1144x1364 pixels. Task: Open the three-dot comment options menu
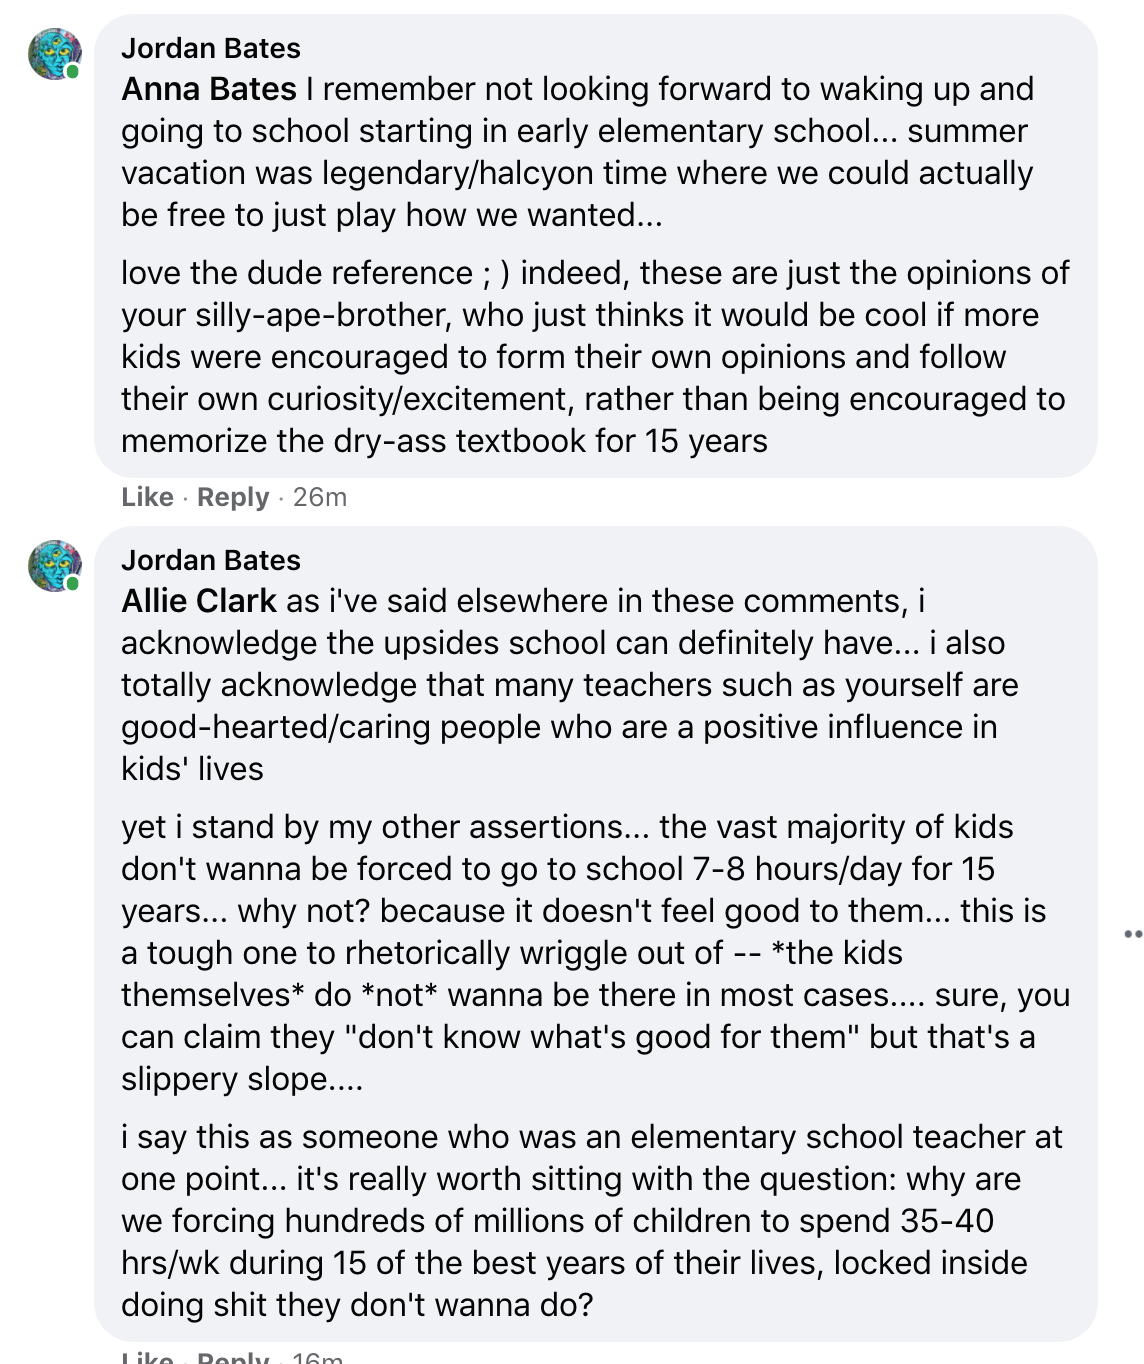(1133, 935)
